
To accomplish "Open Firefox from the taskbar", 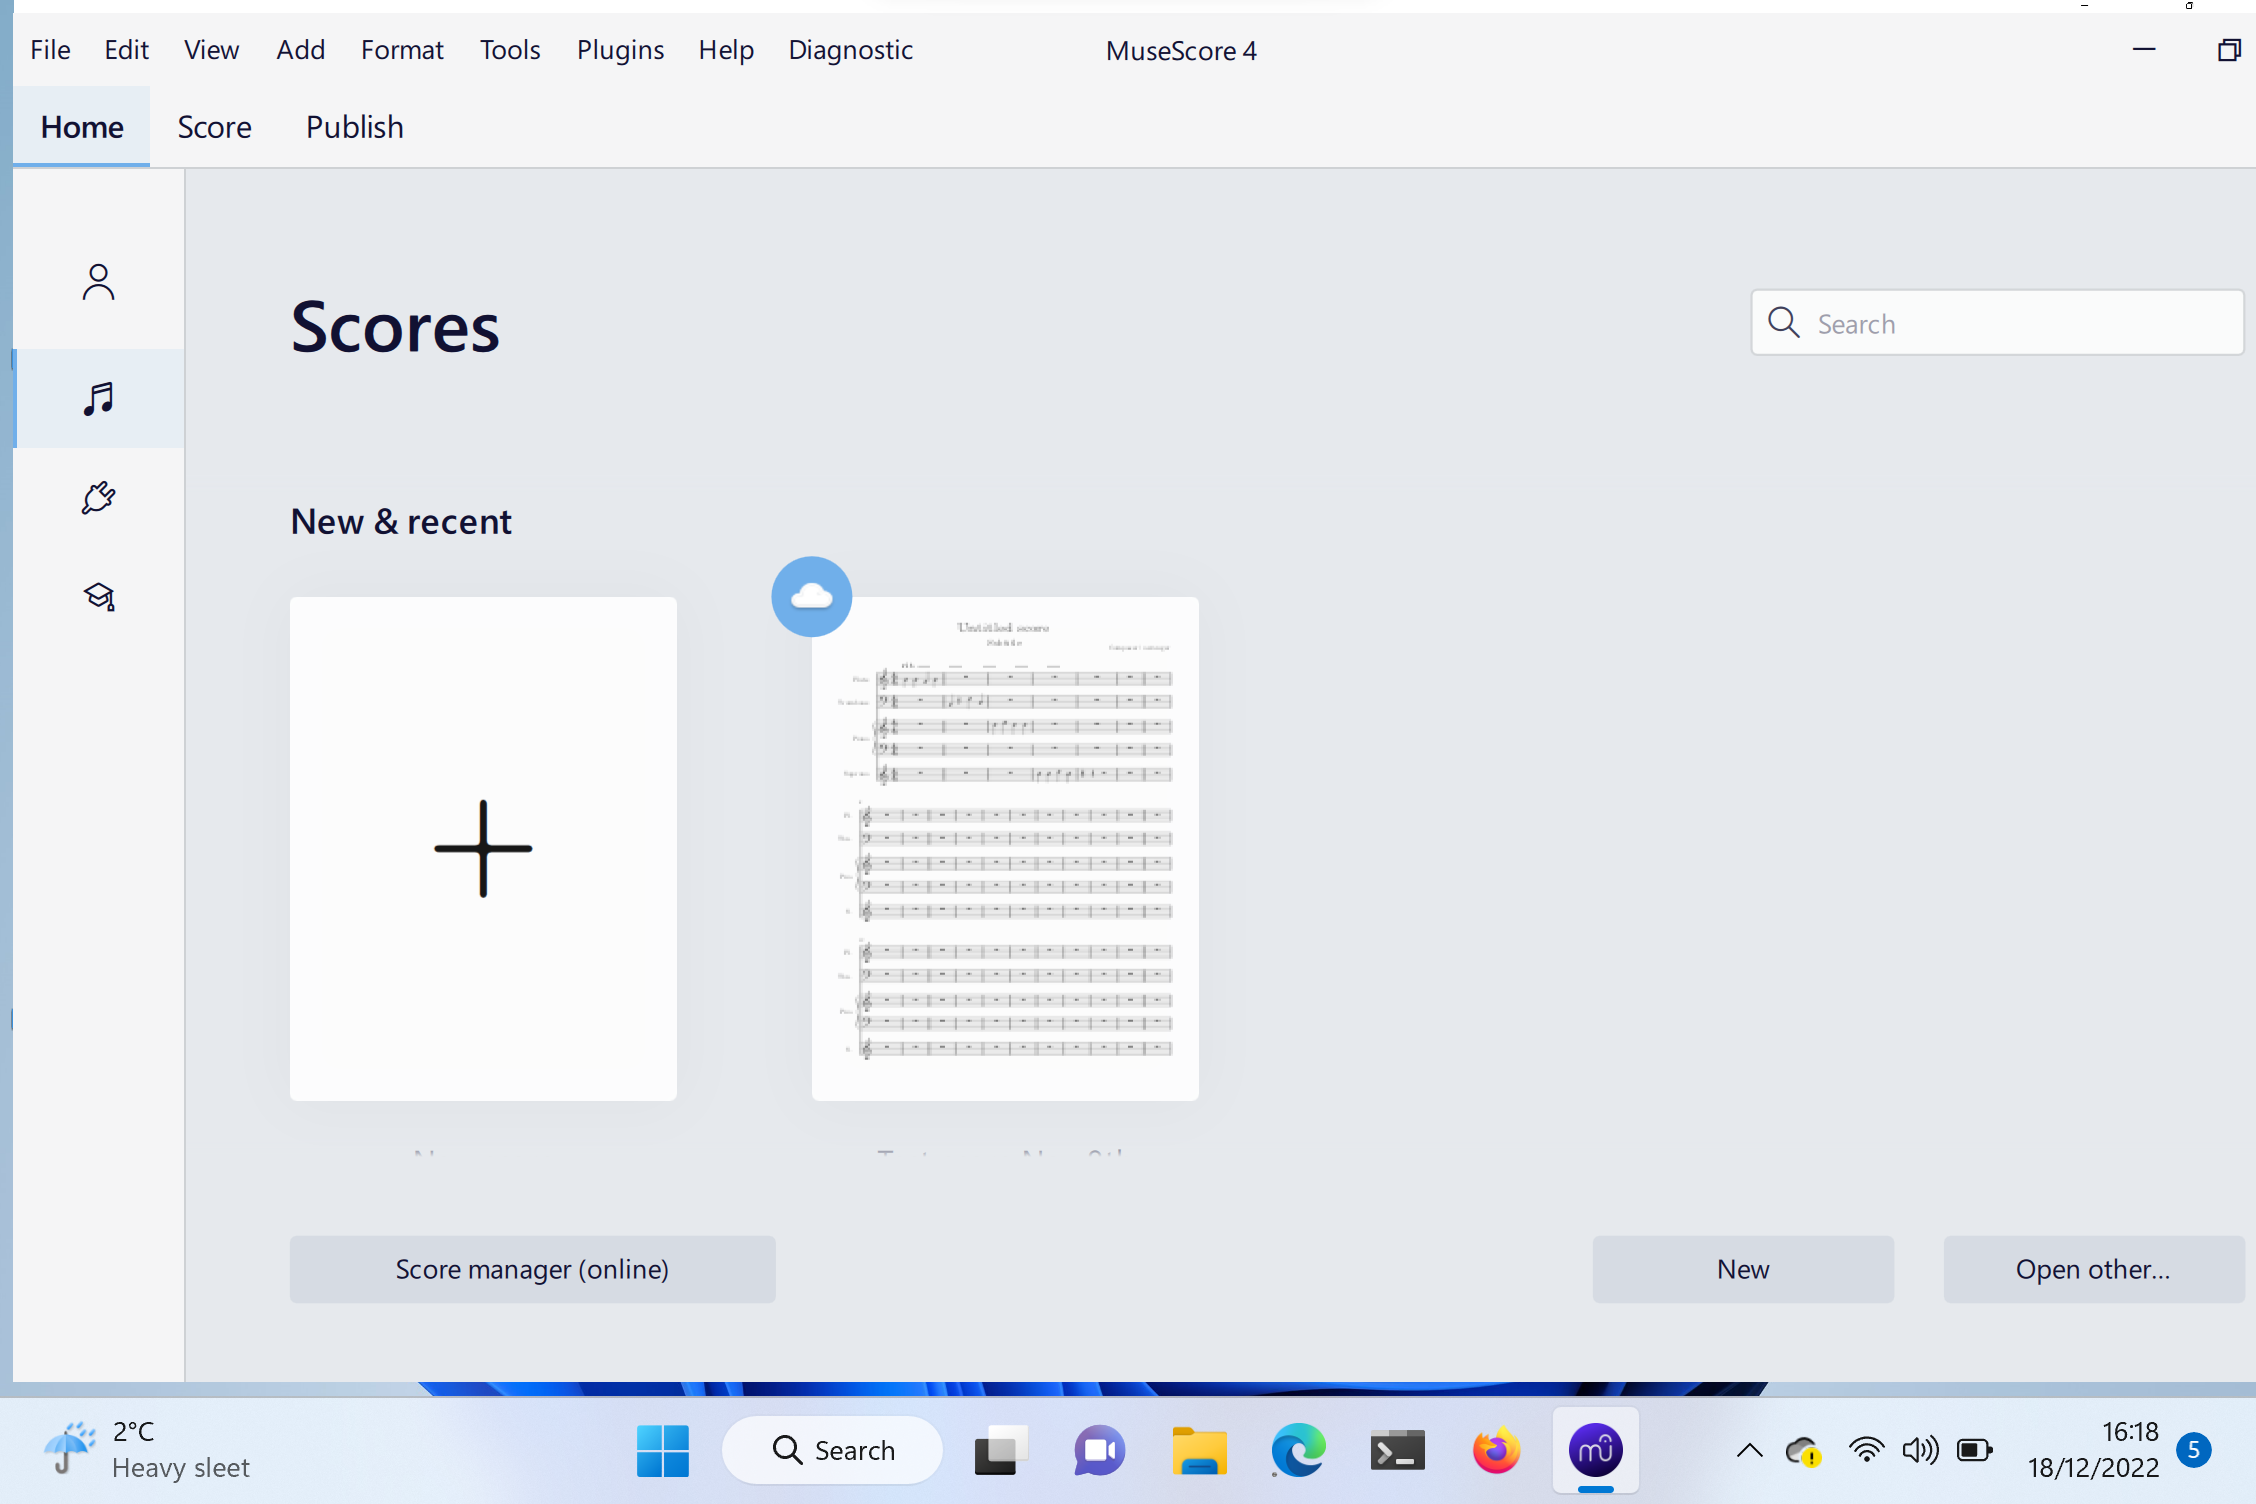I will (x=1495, y=1450).
